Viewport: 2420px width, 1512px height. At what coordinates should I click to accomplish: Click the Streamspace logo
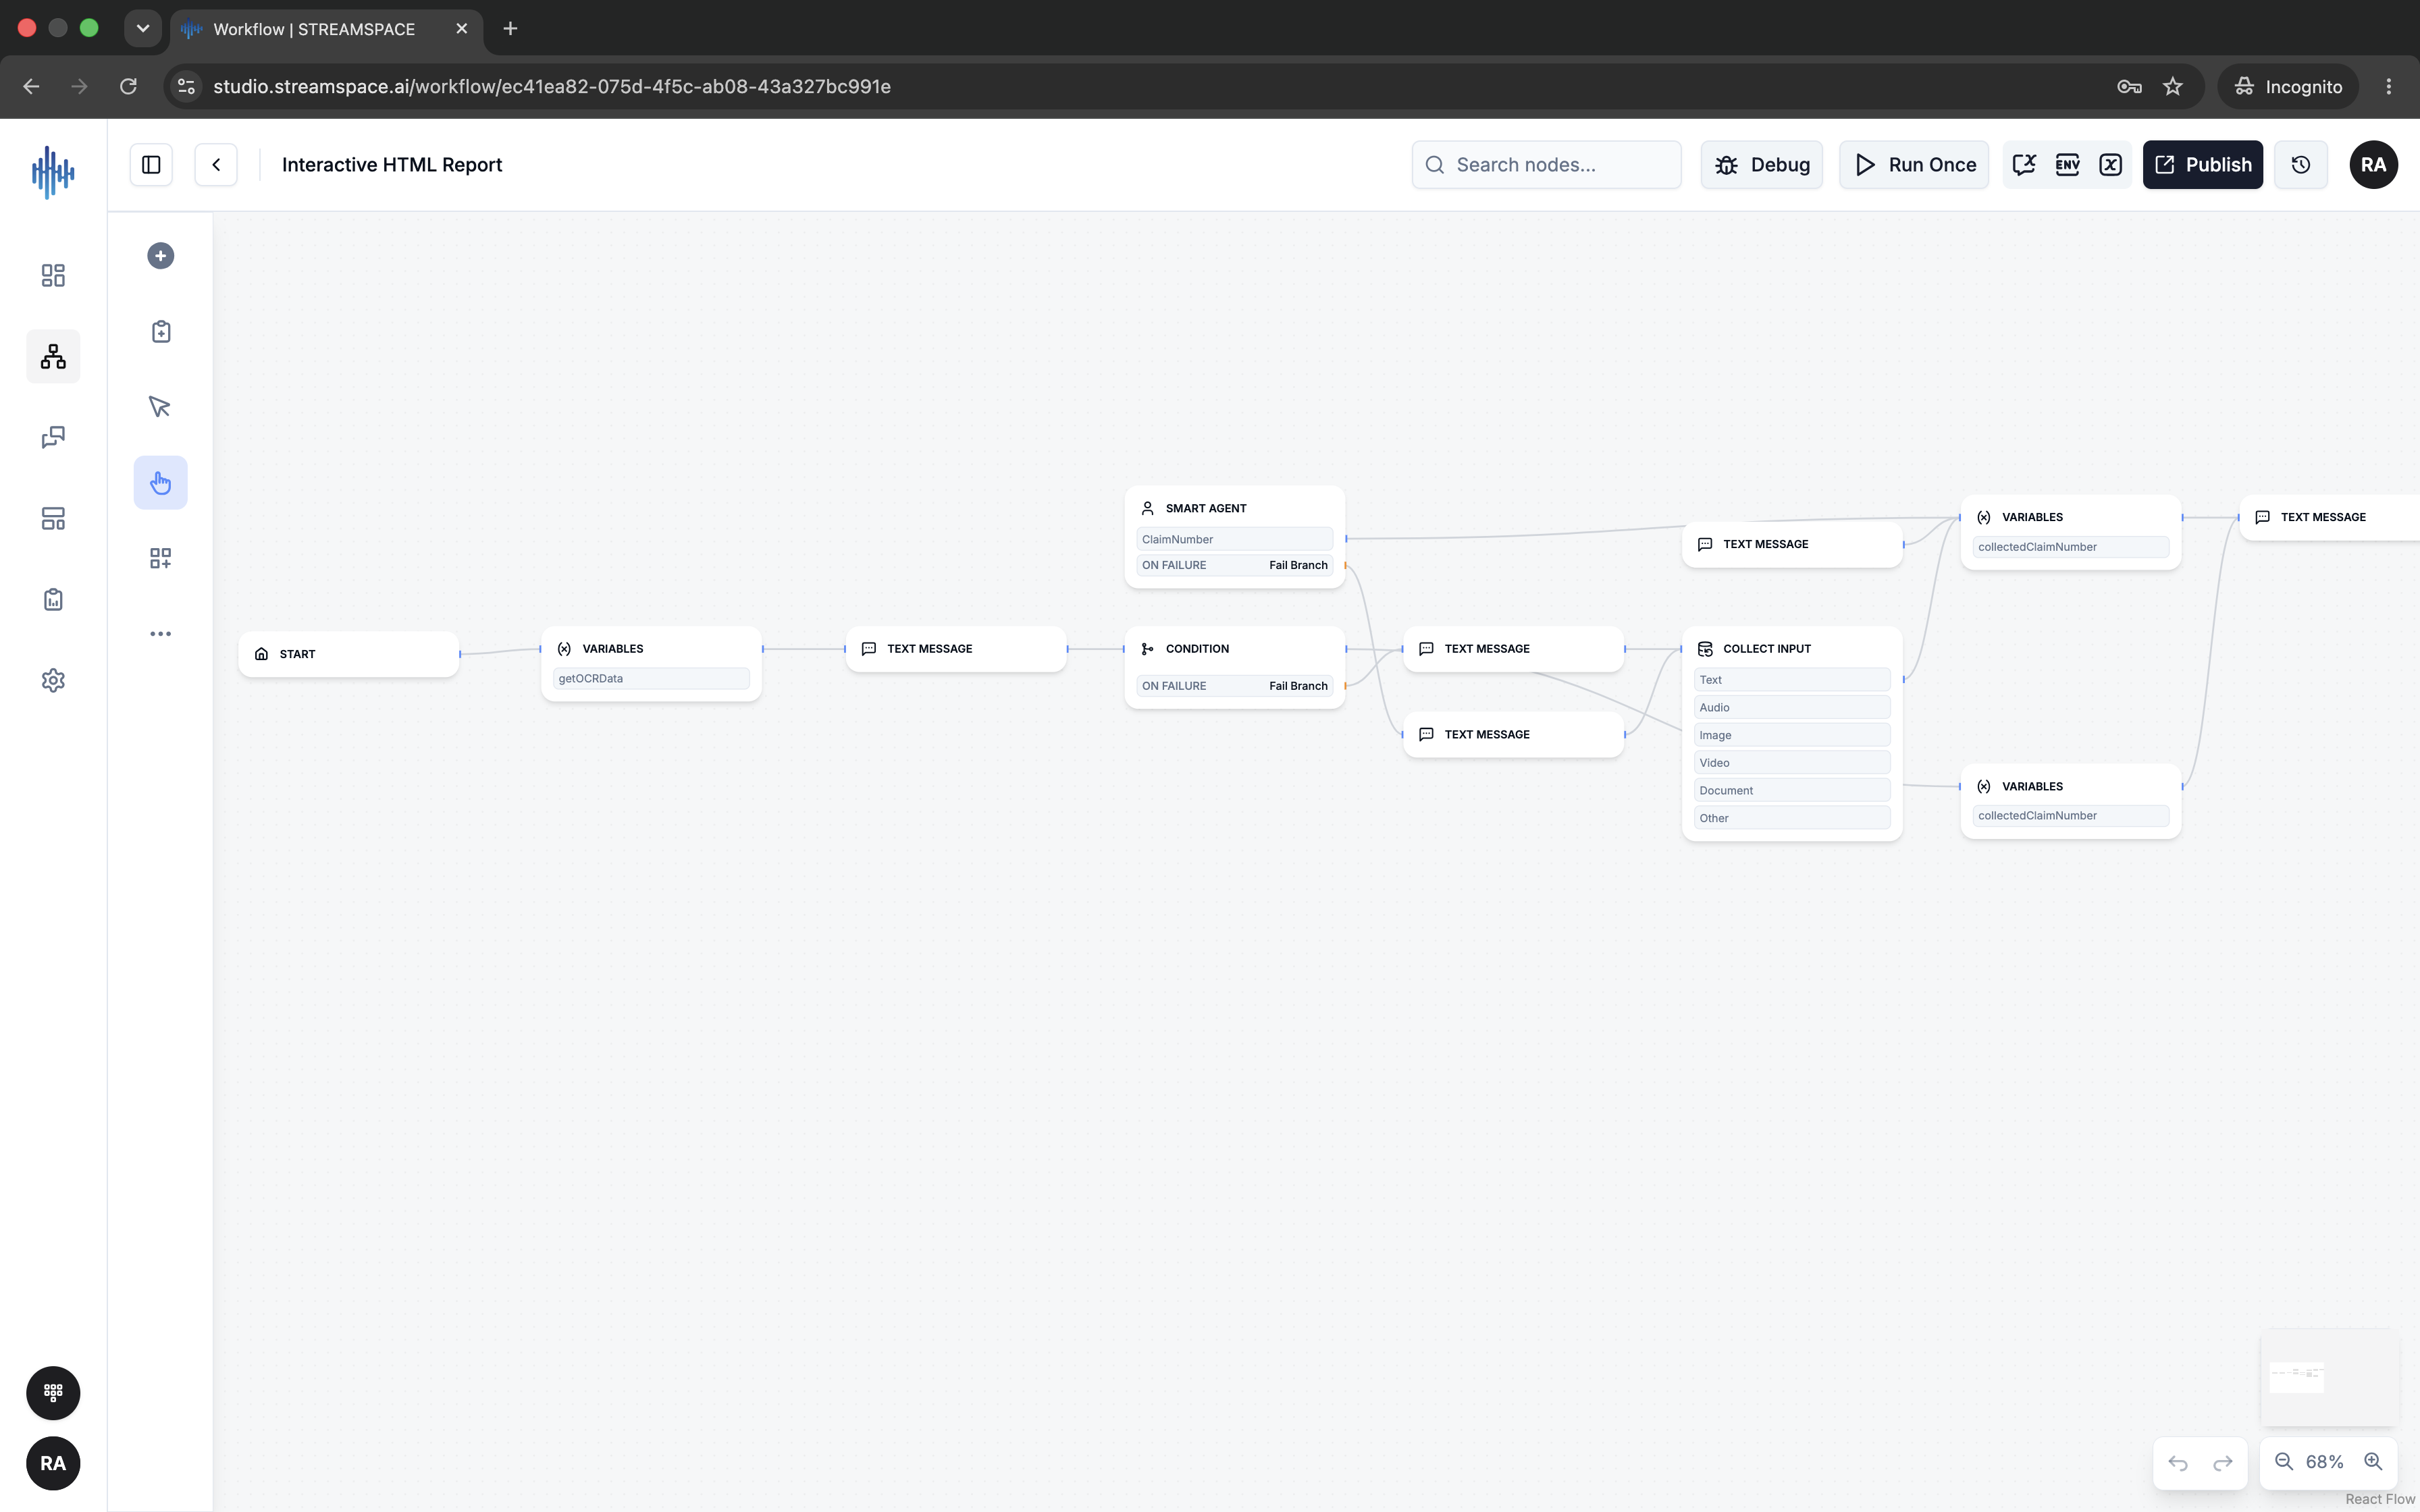(x=53, y=172)
